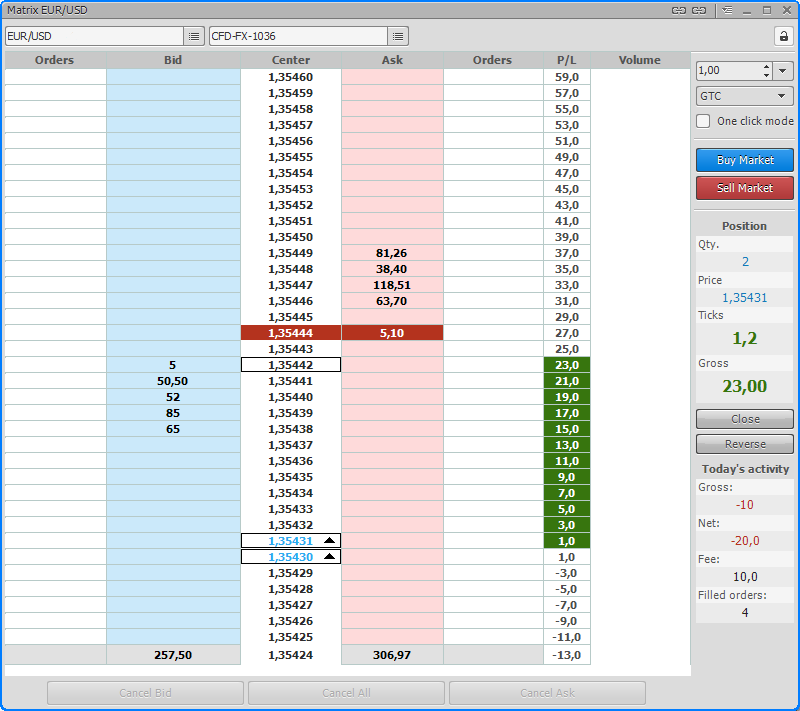
Task: Open symbol list icon beside EUR/USD field
Action: 194,36
